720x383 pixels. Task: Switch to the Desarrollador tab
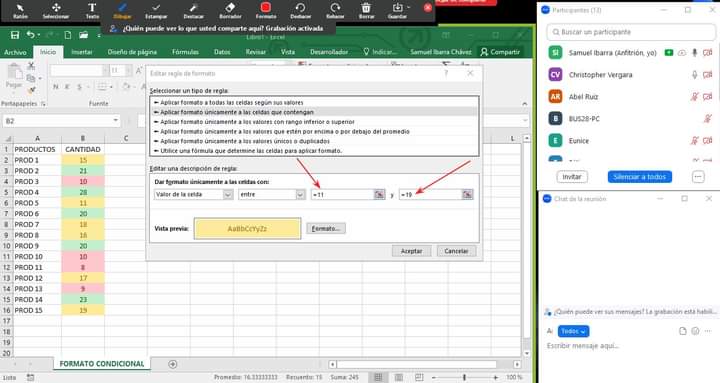[x=329, y=52]
